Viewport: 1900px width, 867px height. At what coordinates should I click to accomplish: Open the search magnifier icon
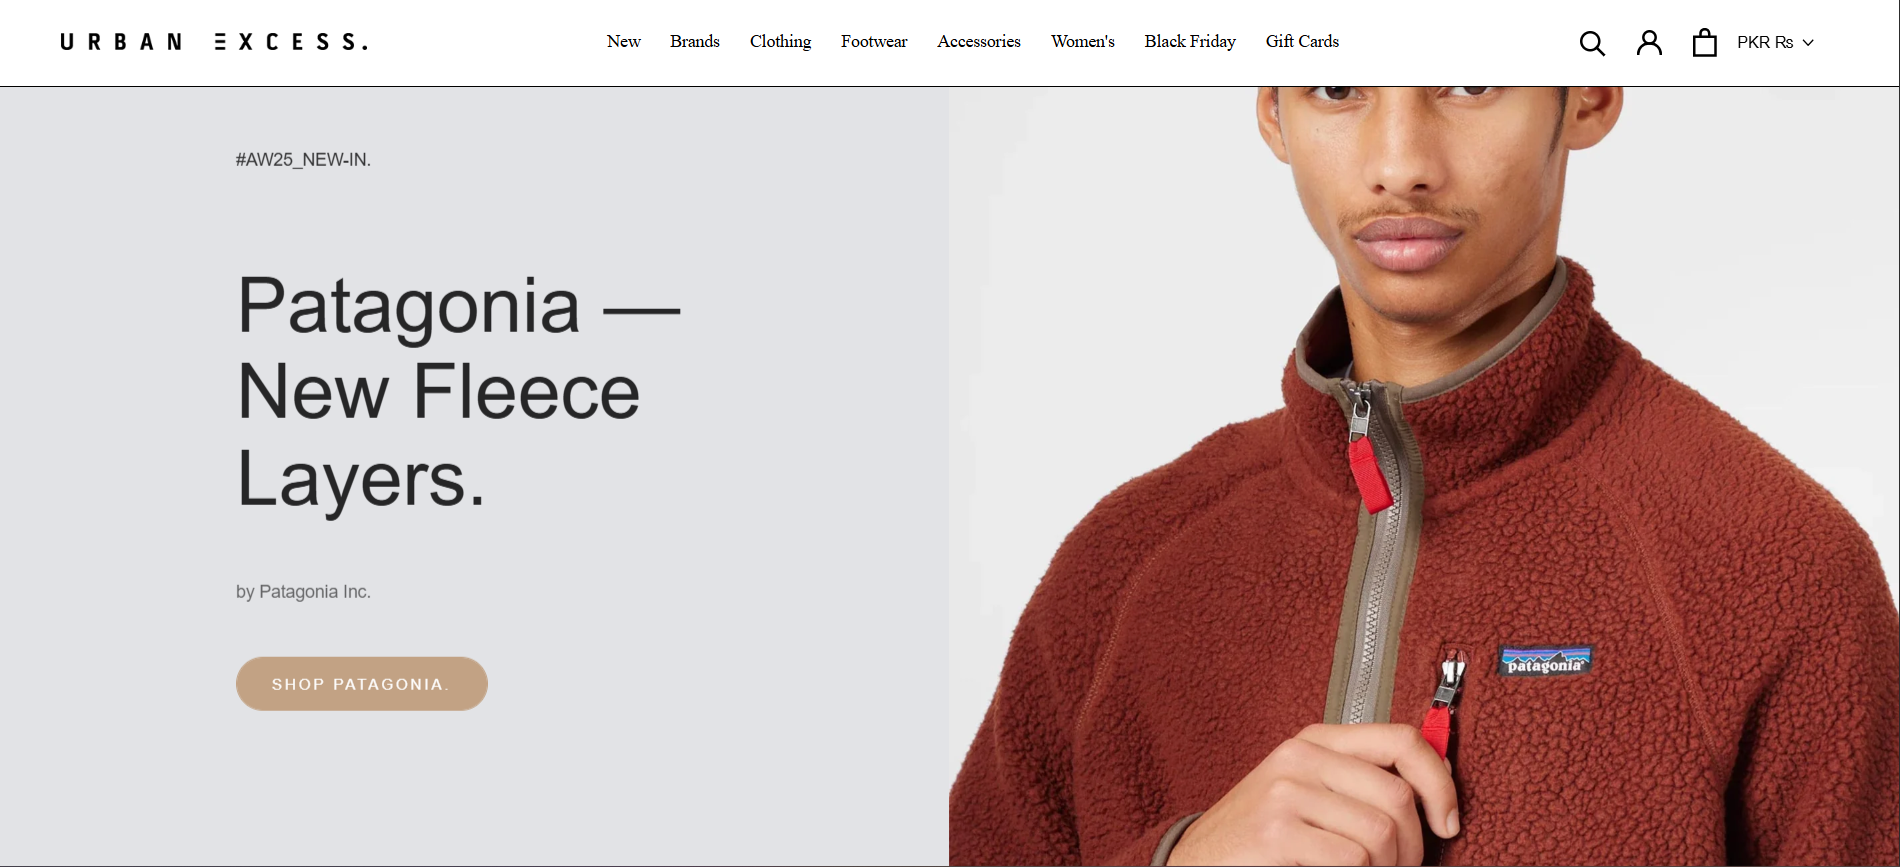point(1592,43)
